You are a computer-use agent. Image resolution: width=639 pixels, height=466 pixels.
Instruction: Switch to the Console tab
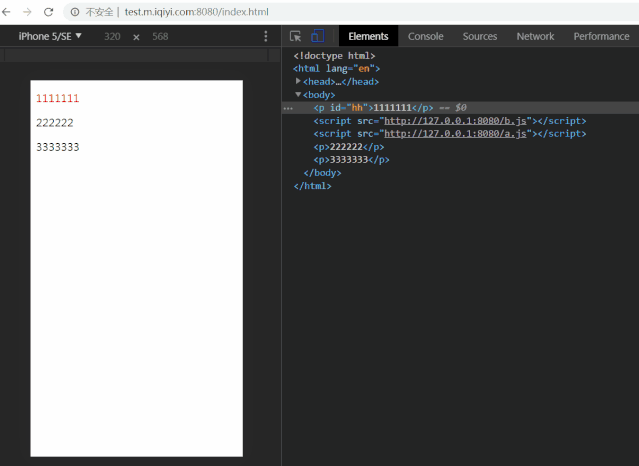click(x=425, y=36)
